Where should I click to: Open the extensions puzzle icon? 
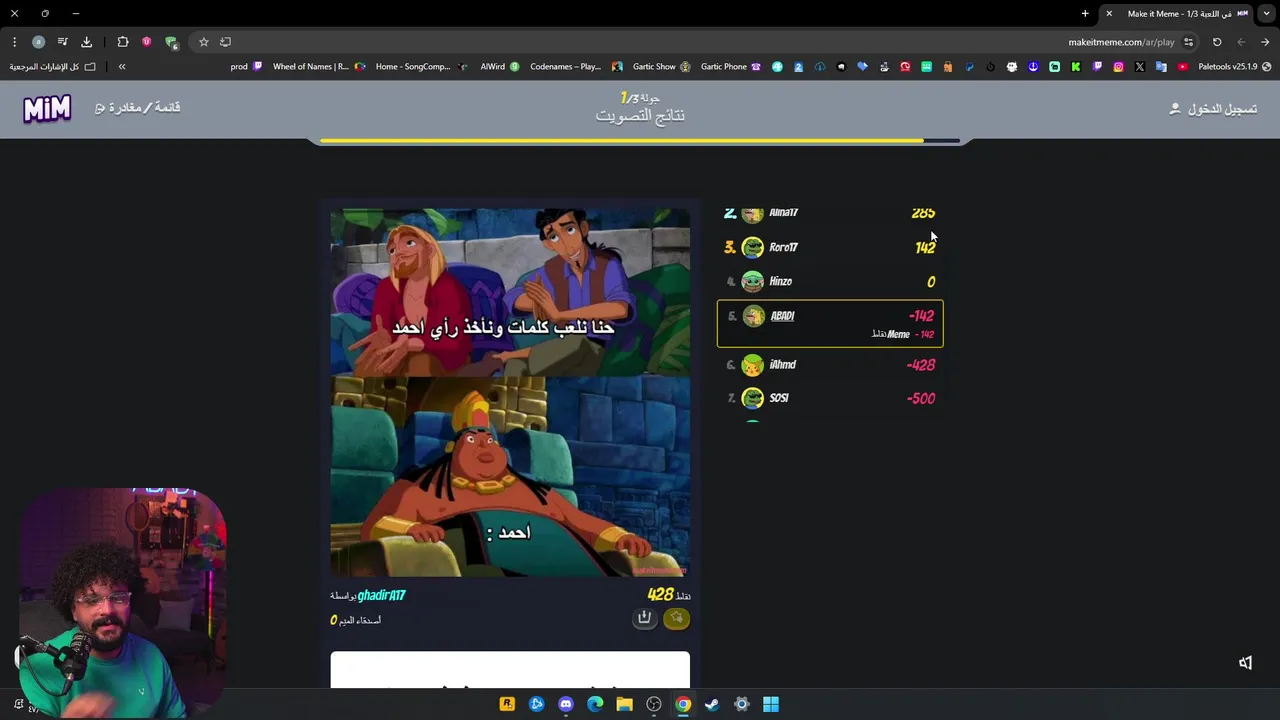[123, 42]
